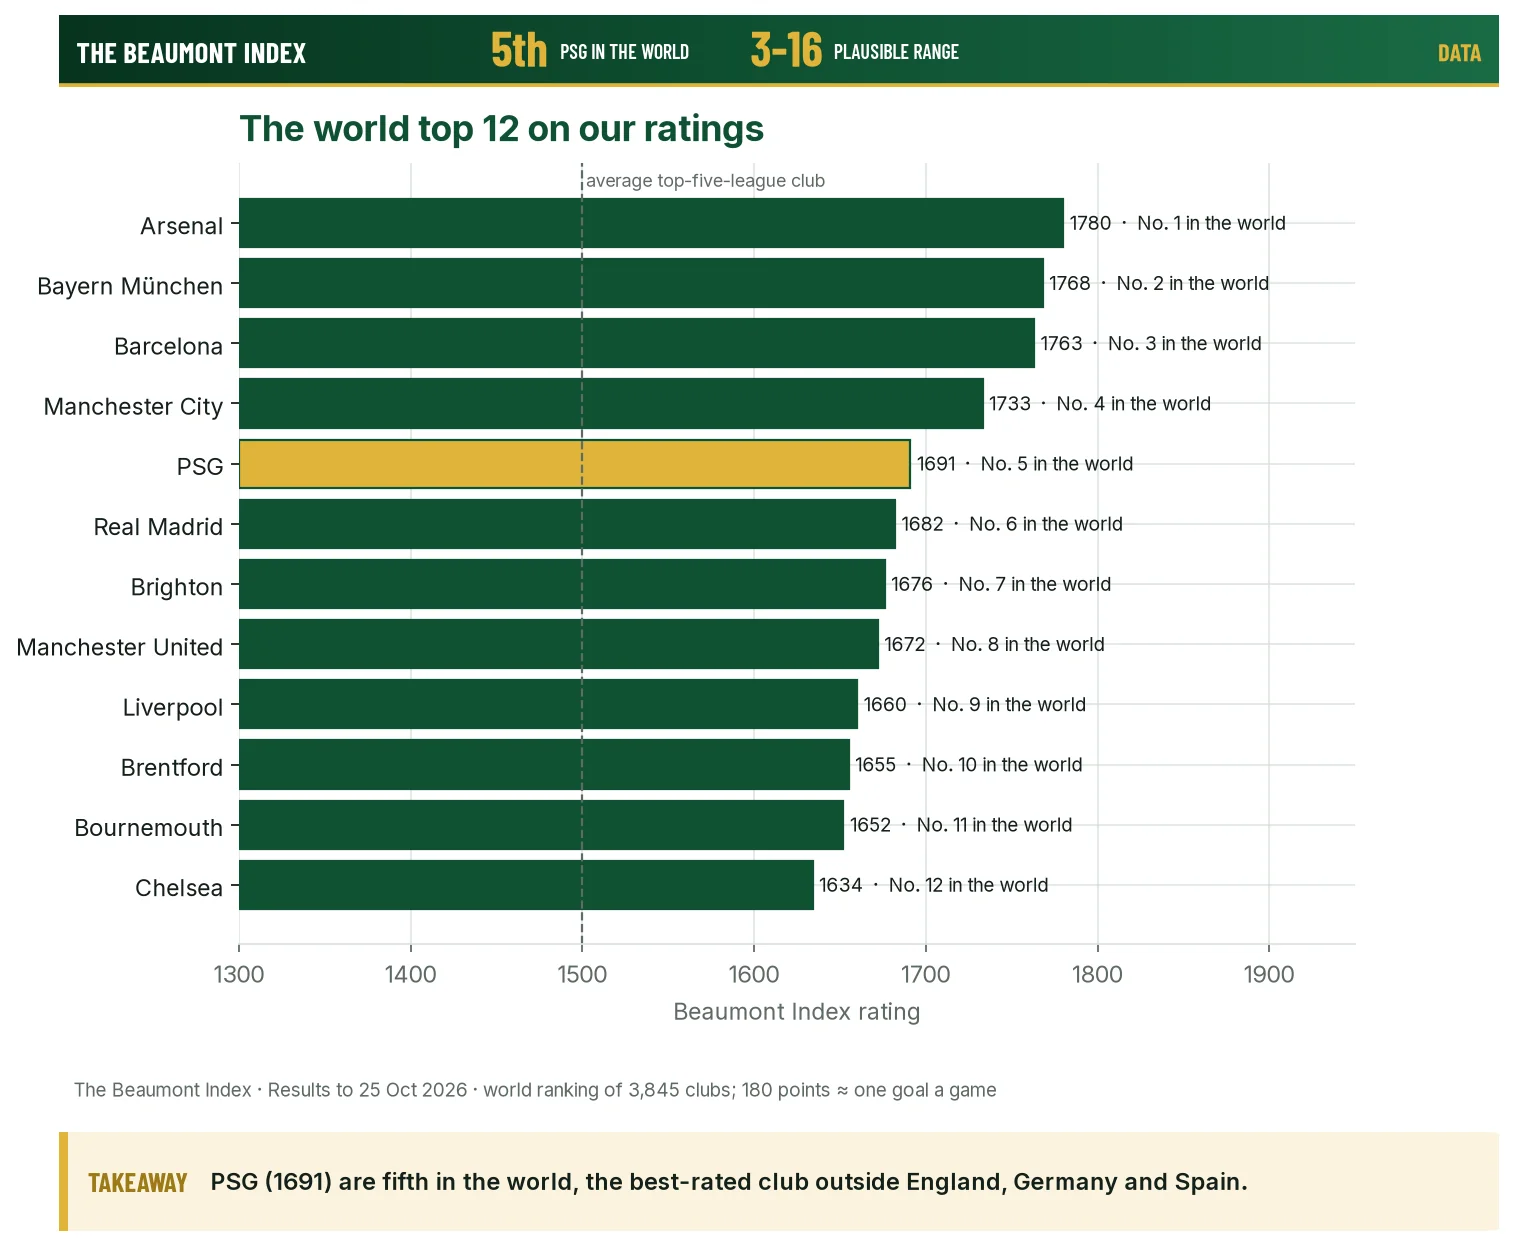Click the chart title "The world top 12 on our ratings"
The height and width of the screenshot is (1247, 1515).
click(x=501, y=129)
